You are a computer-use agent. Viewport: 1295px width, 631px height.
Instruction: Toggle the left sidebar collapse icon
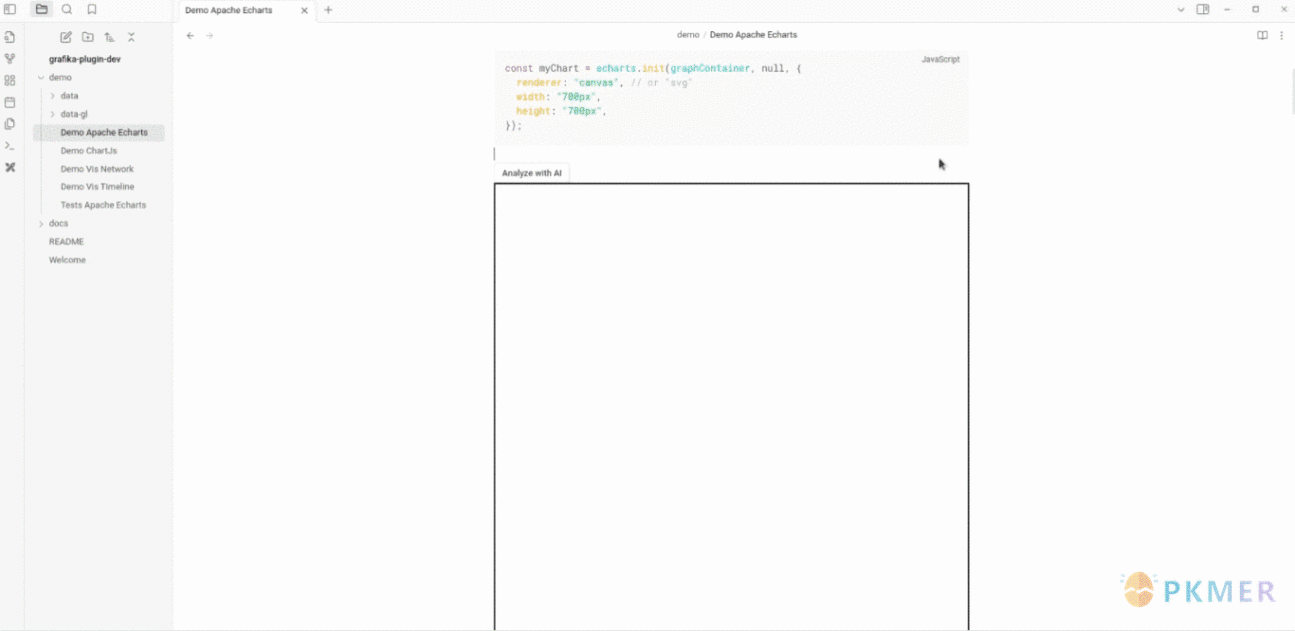(10, 9)
